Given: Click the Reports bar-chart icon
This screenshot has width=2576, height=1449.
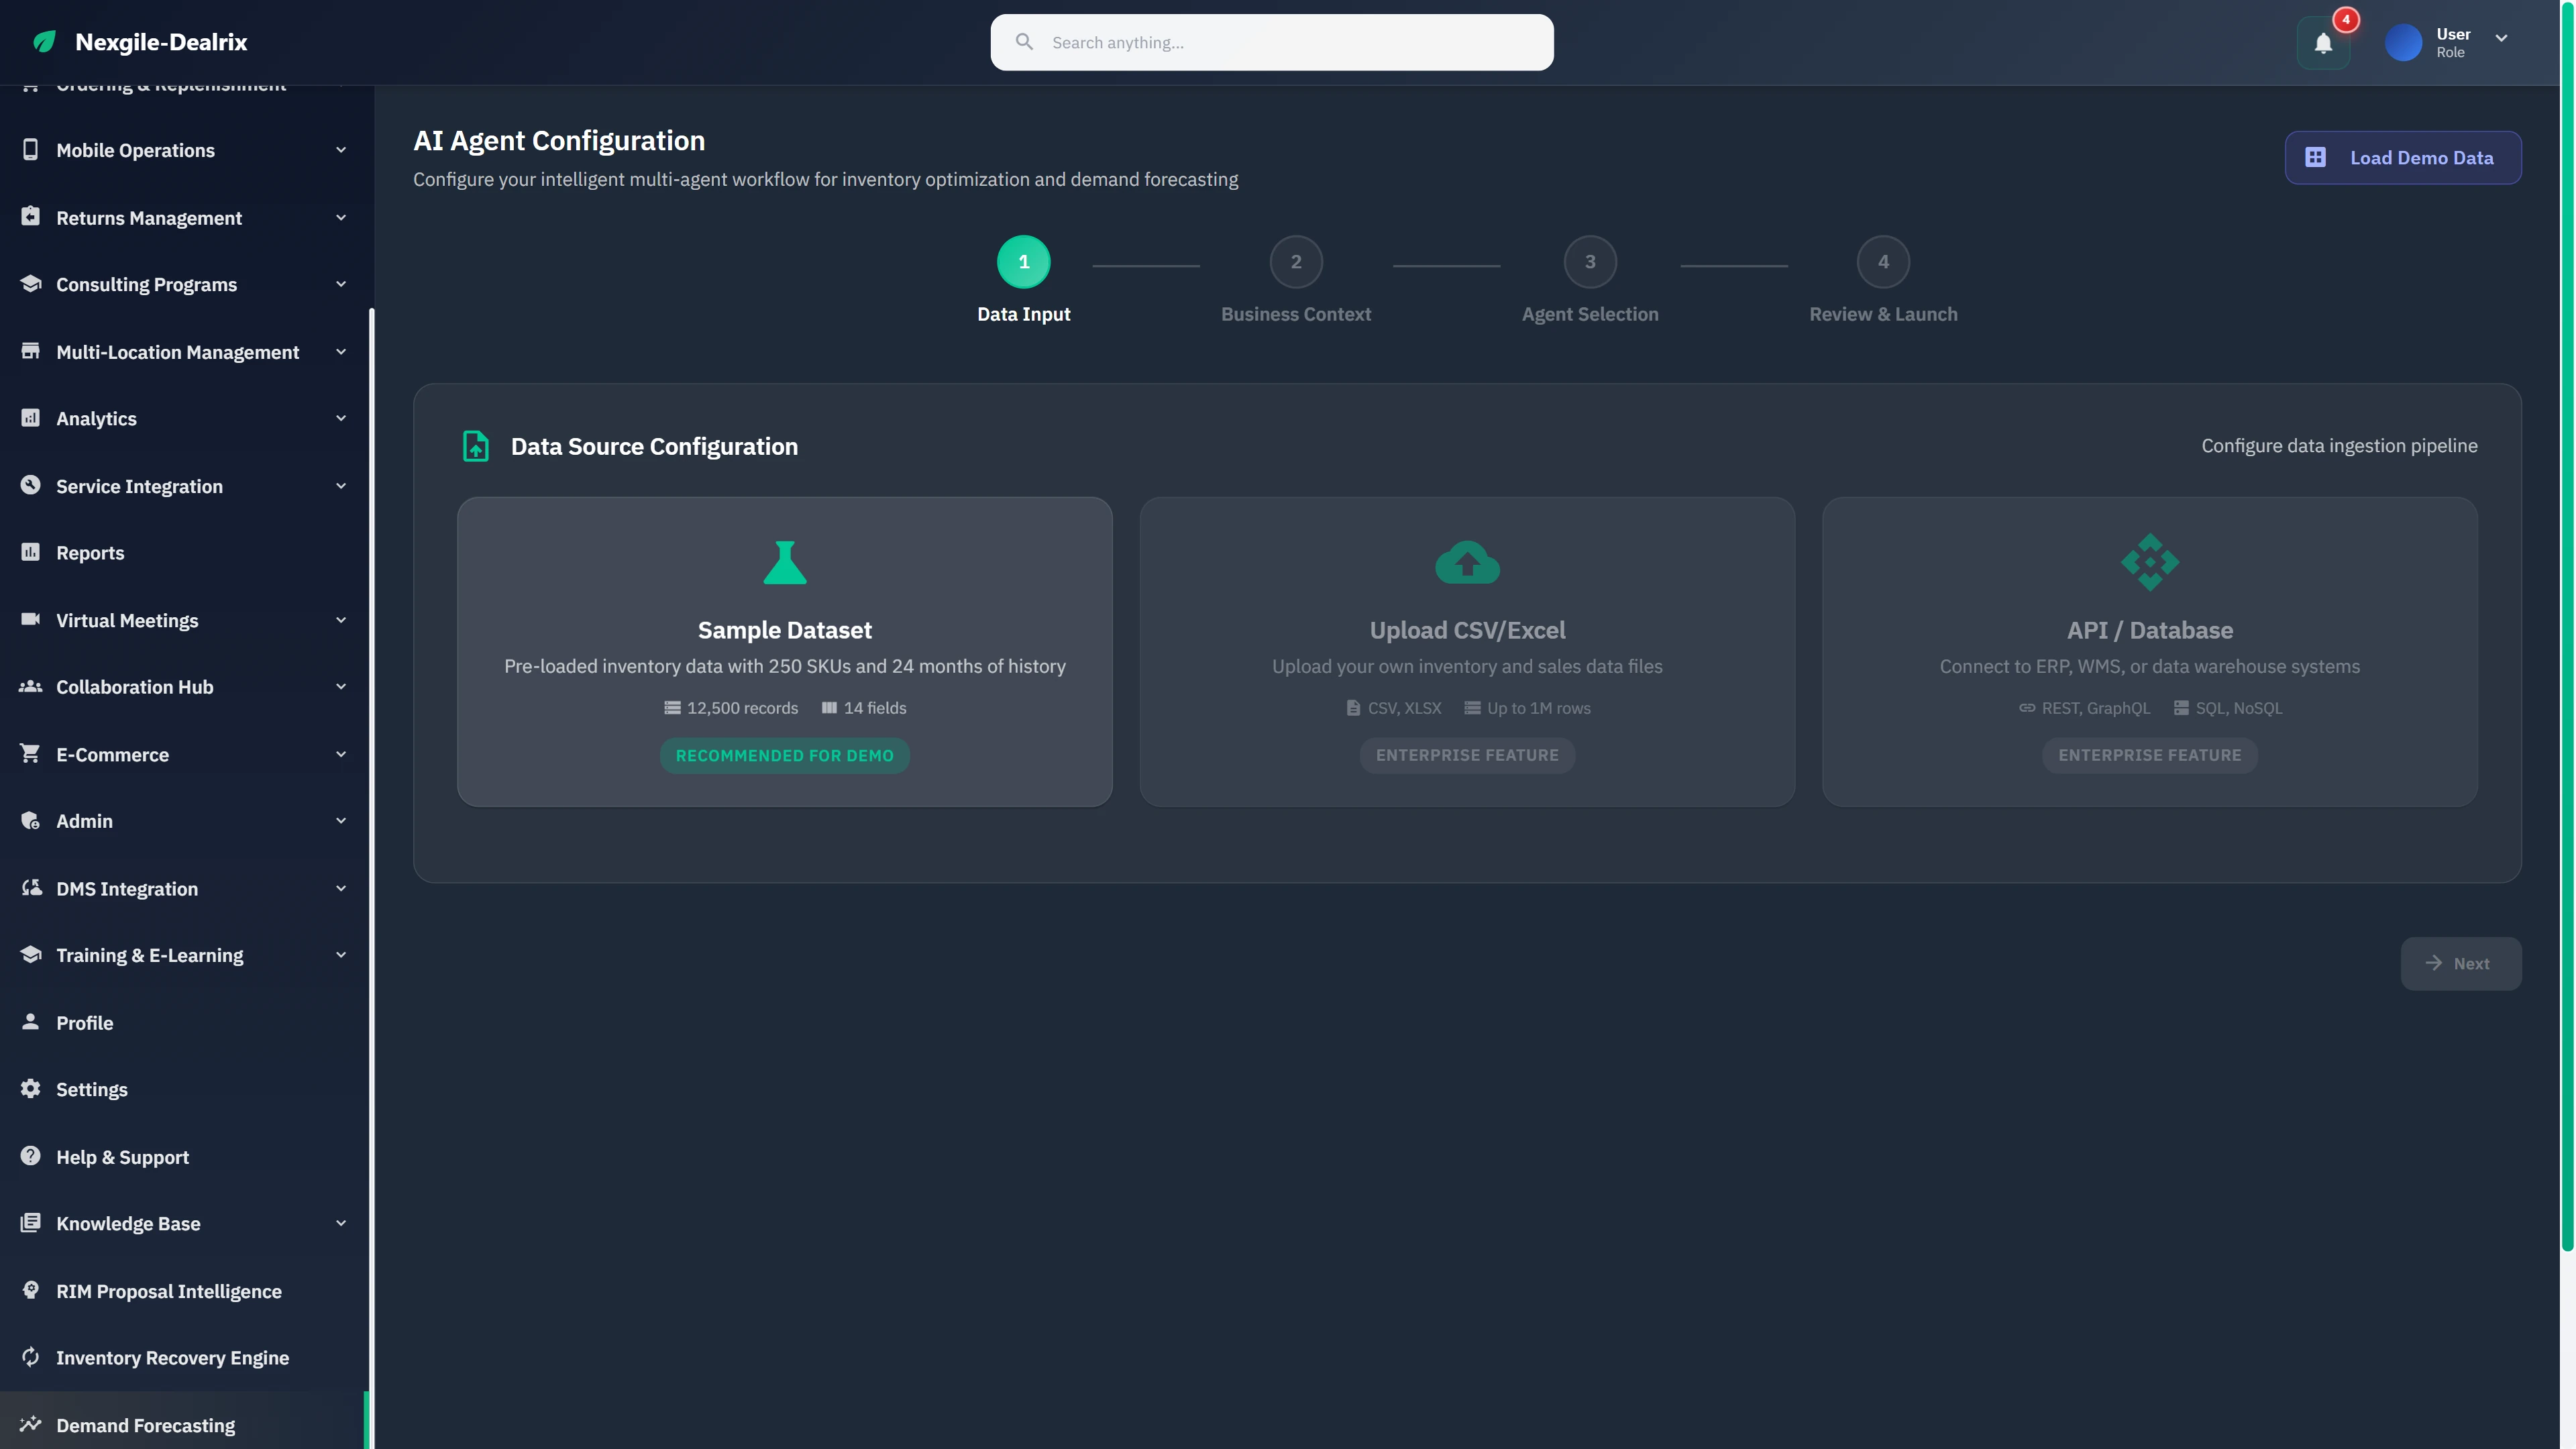Looking at the screenshot, I should point(30,551).
